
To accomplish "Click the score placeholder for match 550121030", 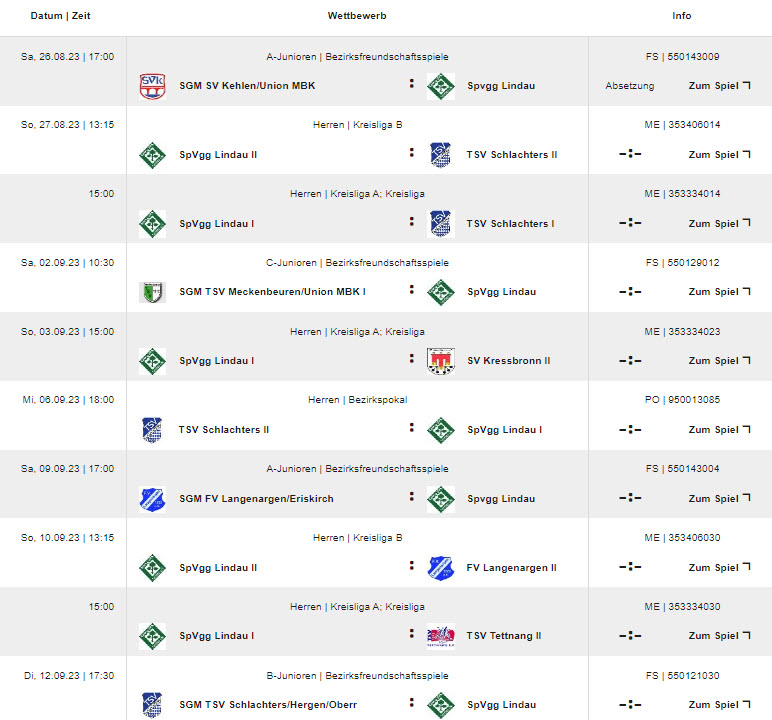I will [630, 705].
